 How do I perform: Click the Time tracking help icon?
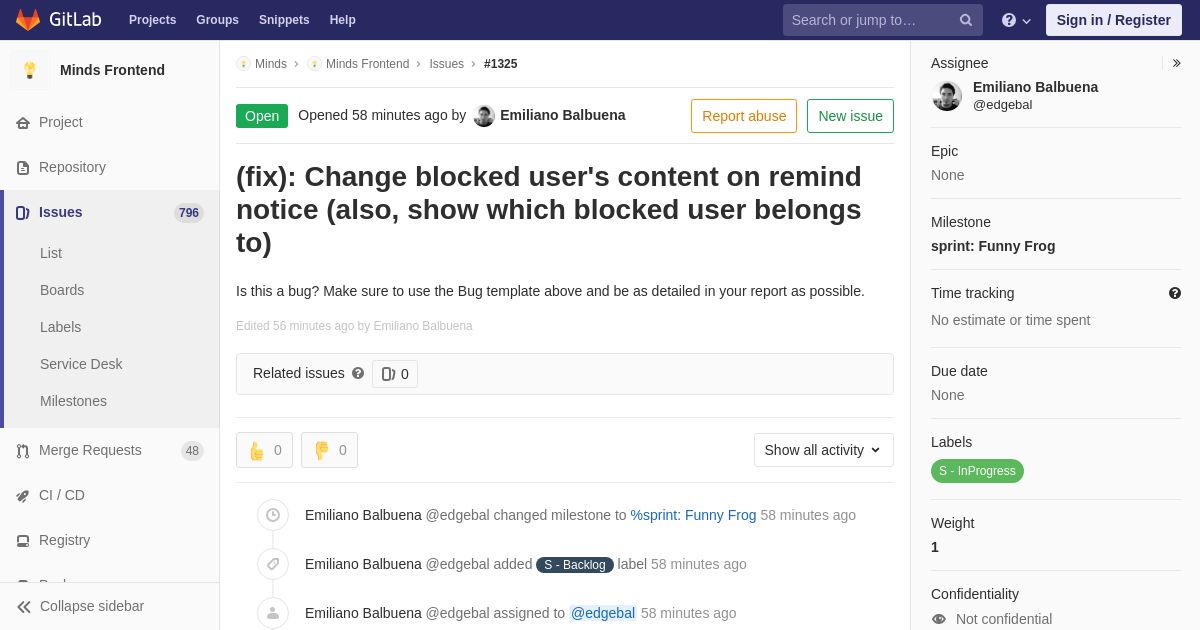click(x=1175, y=293)
